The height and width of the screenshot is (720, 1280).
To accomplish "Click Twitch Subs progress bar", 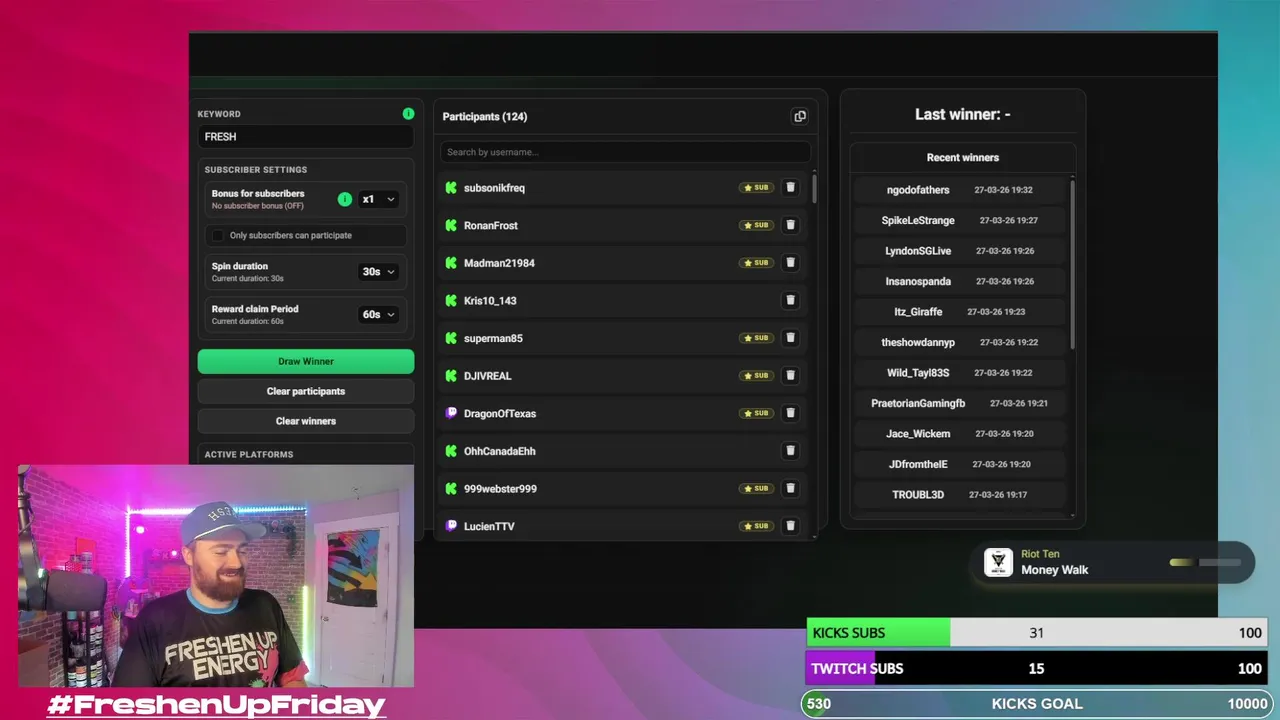I will click(1036, 669).
